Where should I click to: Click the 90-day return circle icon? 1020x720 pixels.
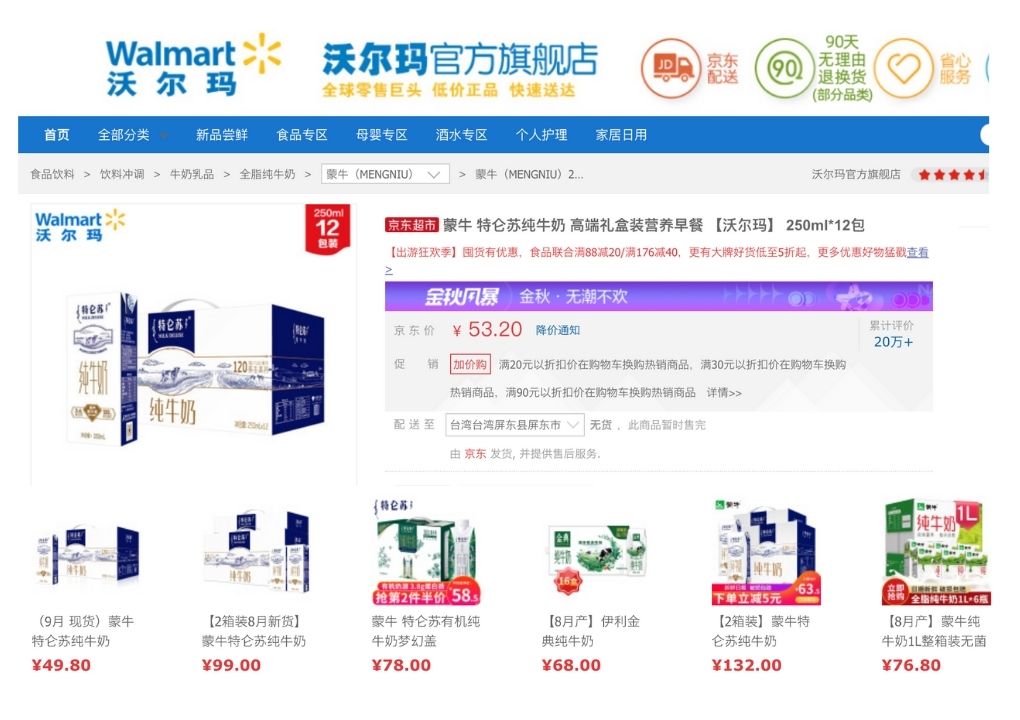784,68
